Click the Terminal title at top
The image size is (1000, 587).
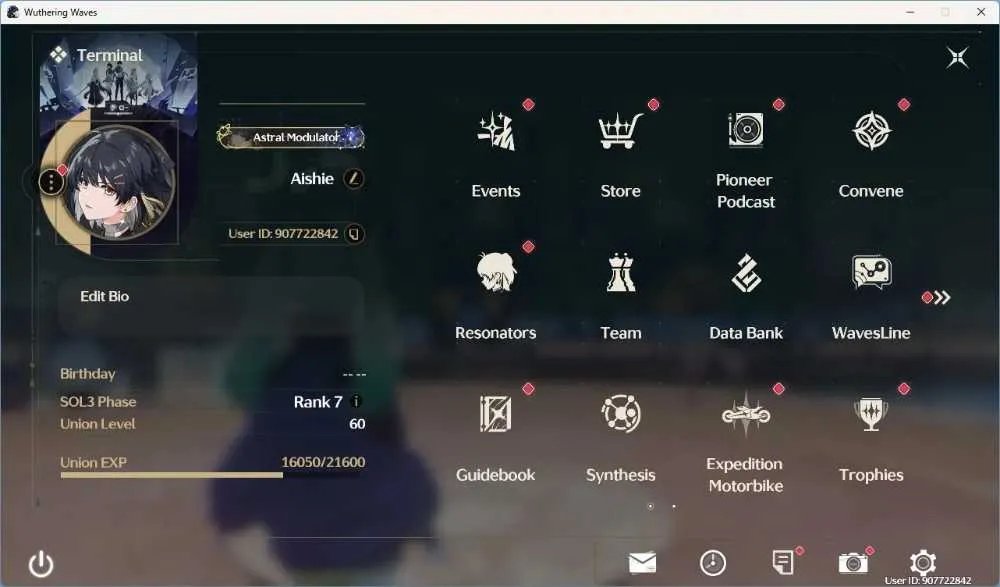(x=110, y=56)
